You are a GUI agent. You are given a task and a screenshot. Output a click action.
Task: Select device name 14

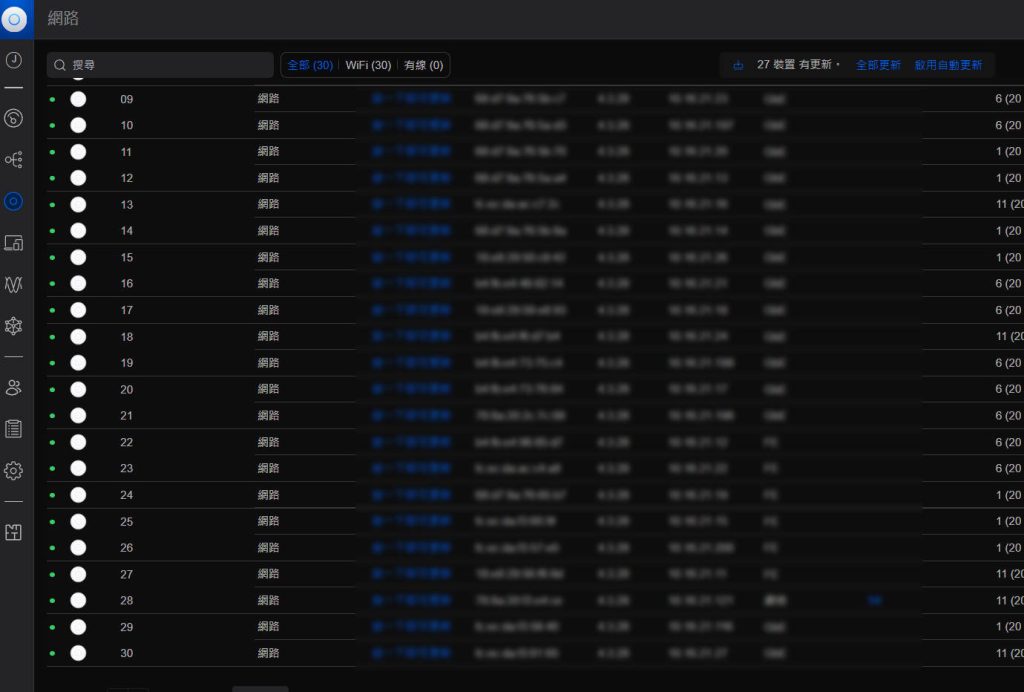127,231
